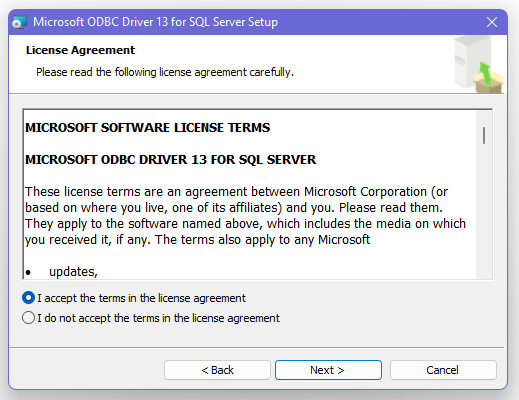The image size is (519, 400).
Task: Cancel the driver installation
Action: coord(443,370)
